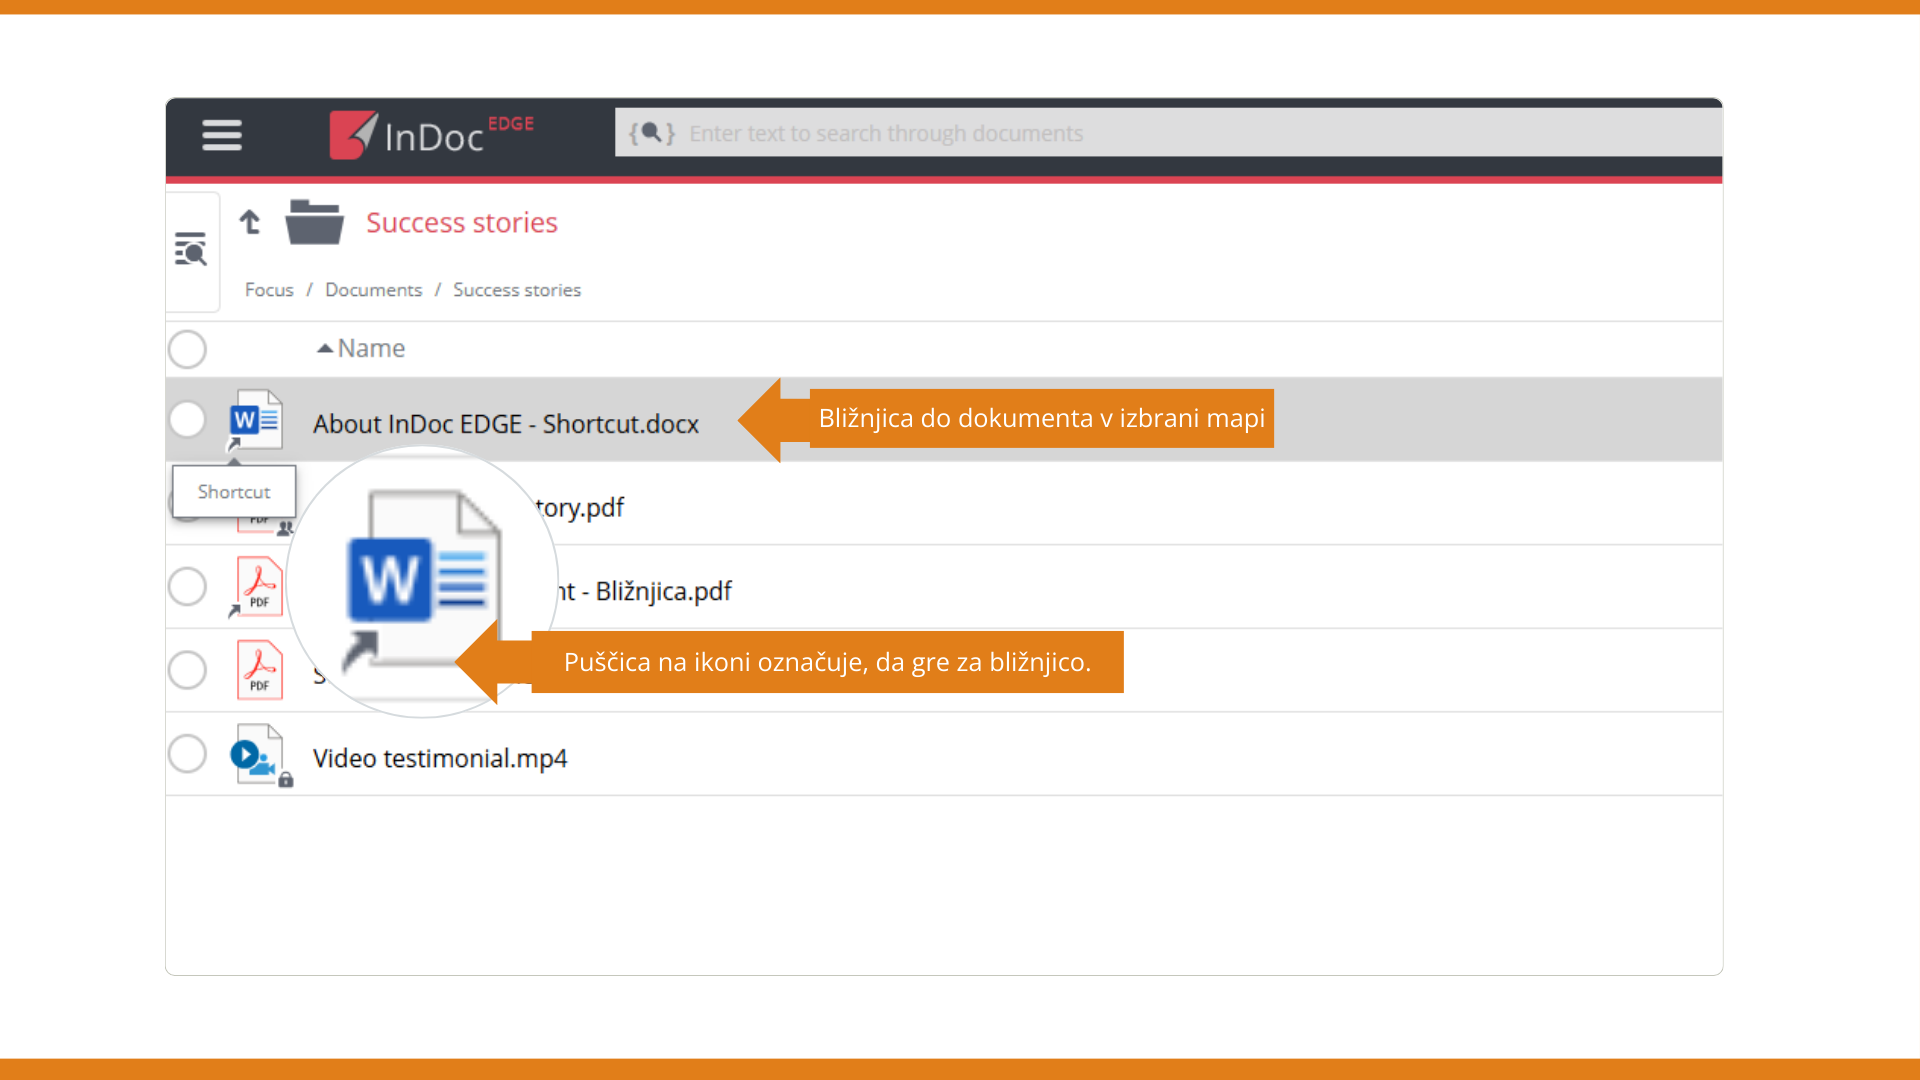The image size is (1920, 1080).
Task: Select the Video testimonial.mp4 checkbox
Action: 187,754
